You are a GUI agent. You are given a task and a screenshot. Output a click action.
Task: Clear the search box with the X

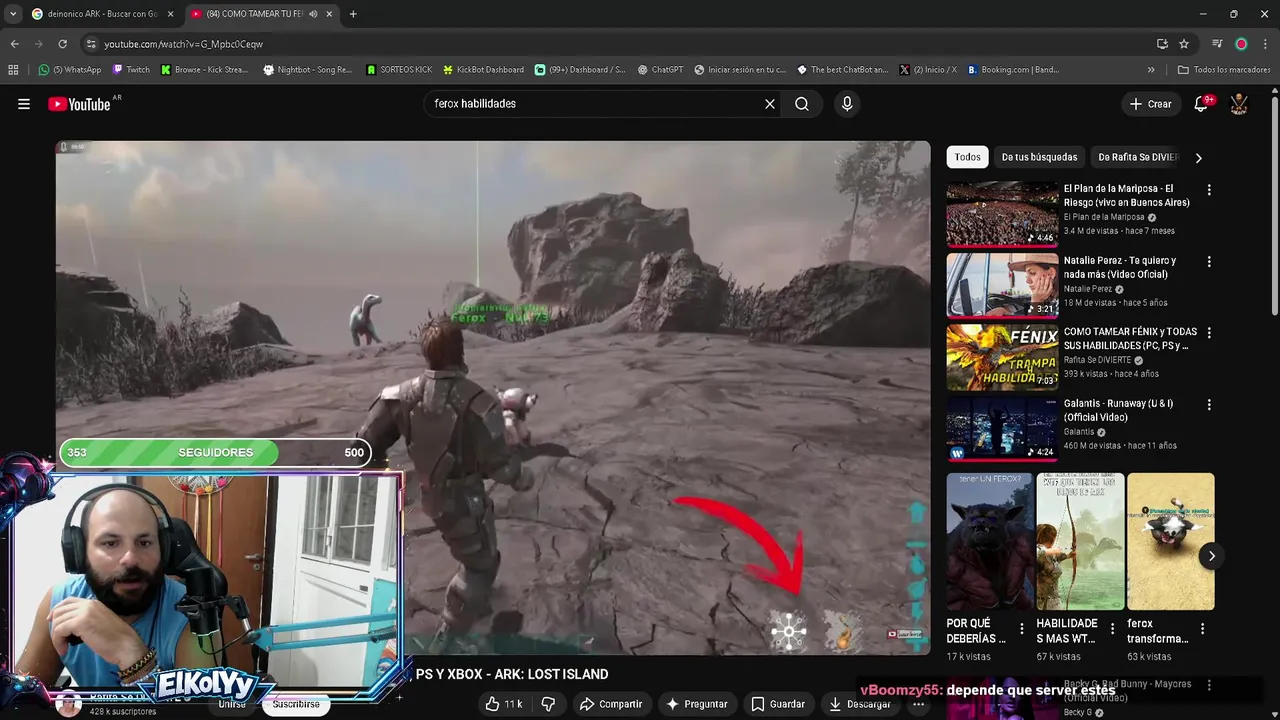770,104
